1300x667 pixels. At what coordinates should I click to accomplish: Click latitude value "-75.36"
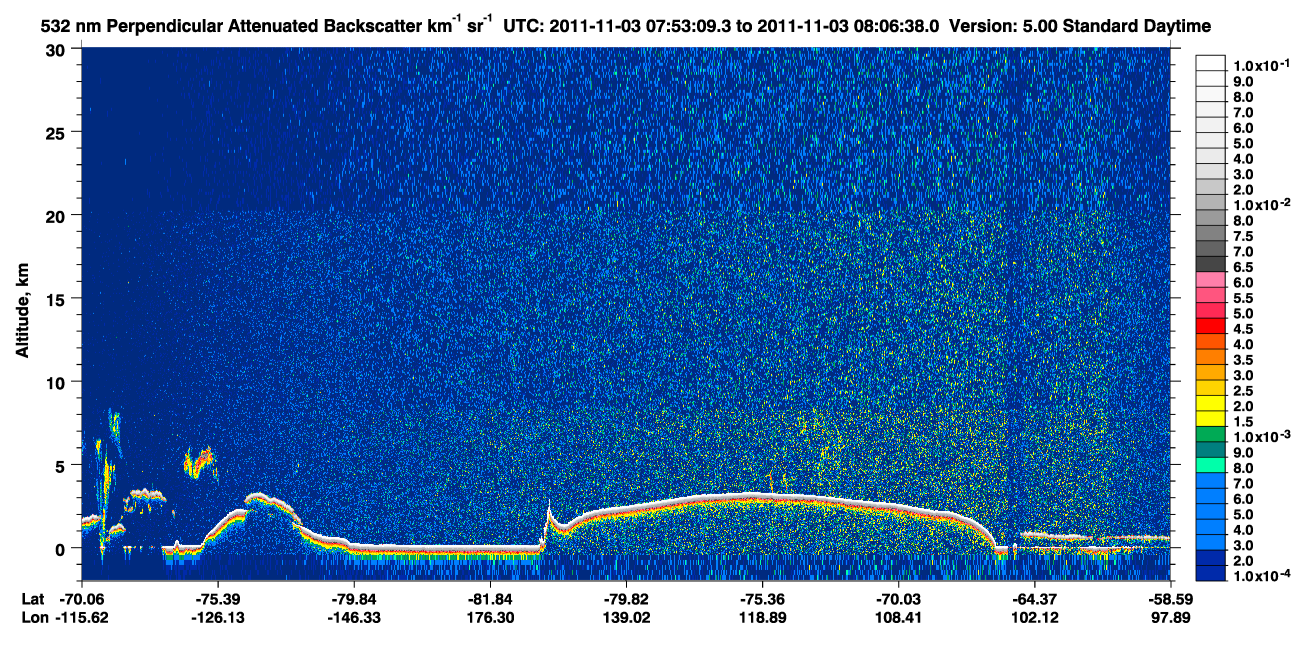763,599
